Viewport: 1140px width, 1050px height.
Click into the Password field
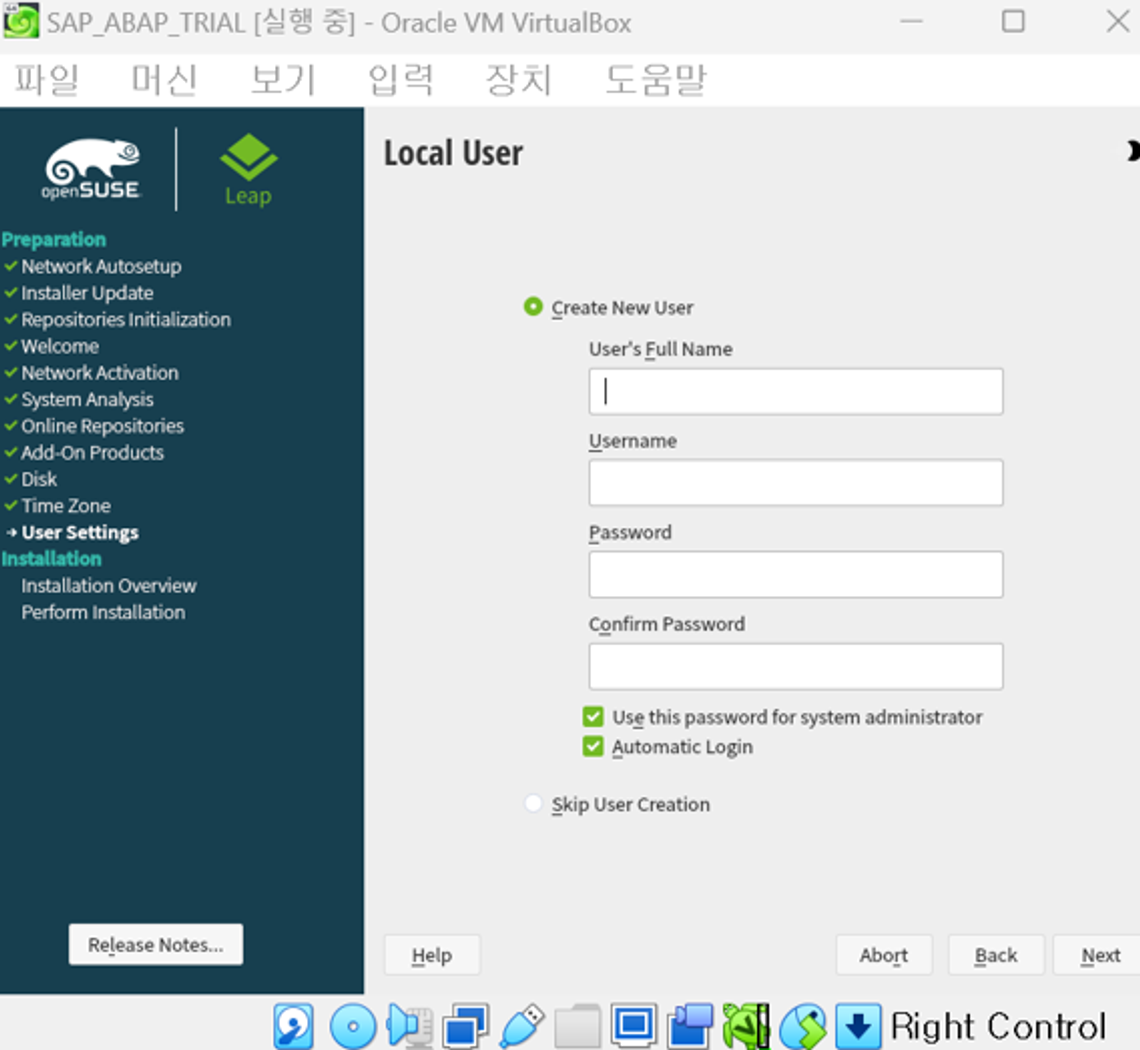[x=796, y=574]
